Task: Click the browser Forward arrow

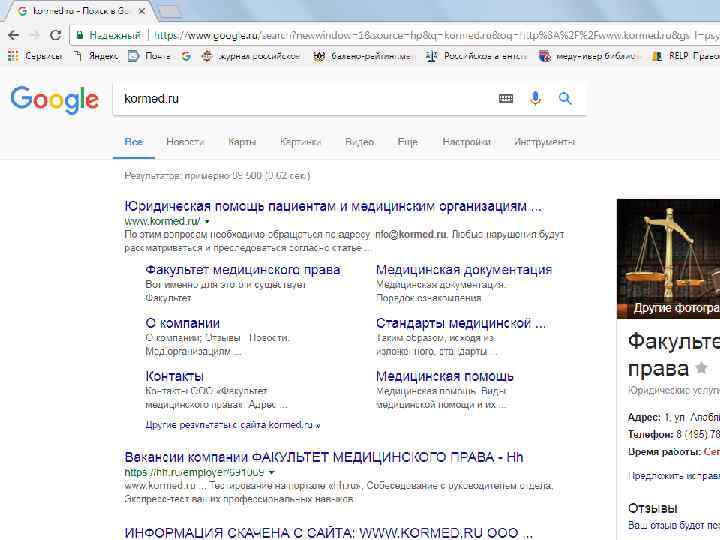Action: coord(34,35)
